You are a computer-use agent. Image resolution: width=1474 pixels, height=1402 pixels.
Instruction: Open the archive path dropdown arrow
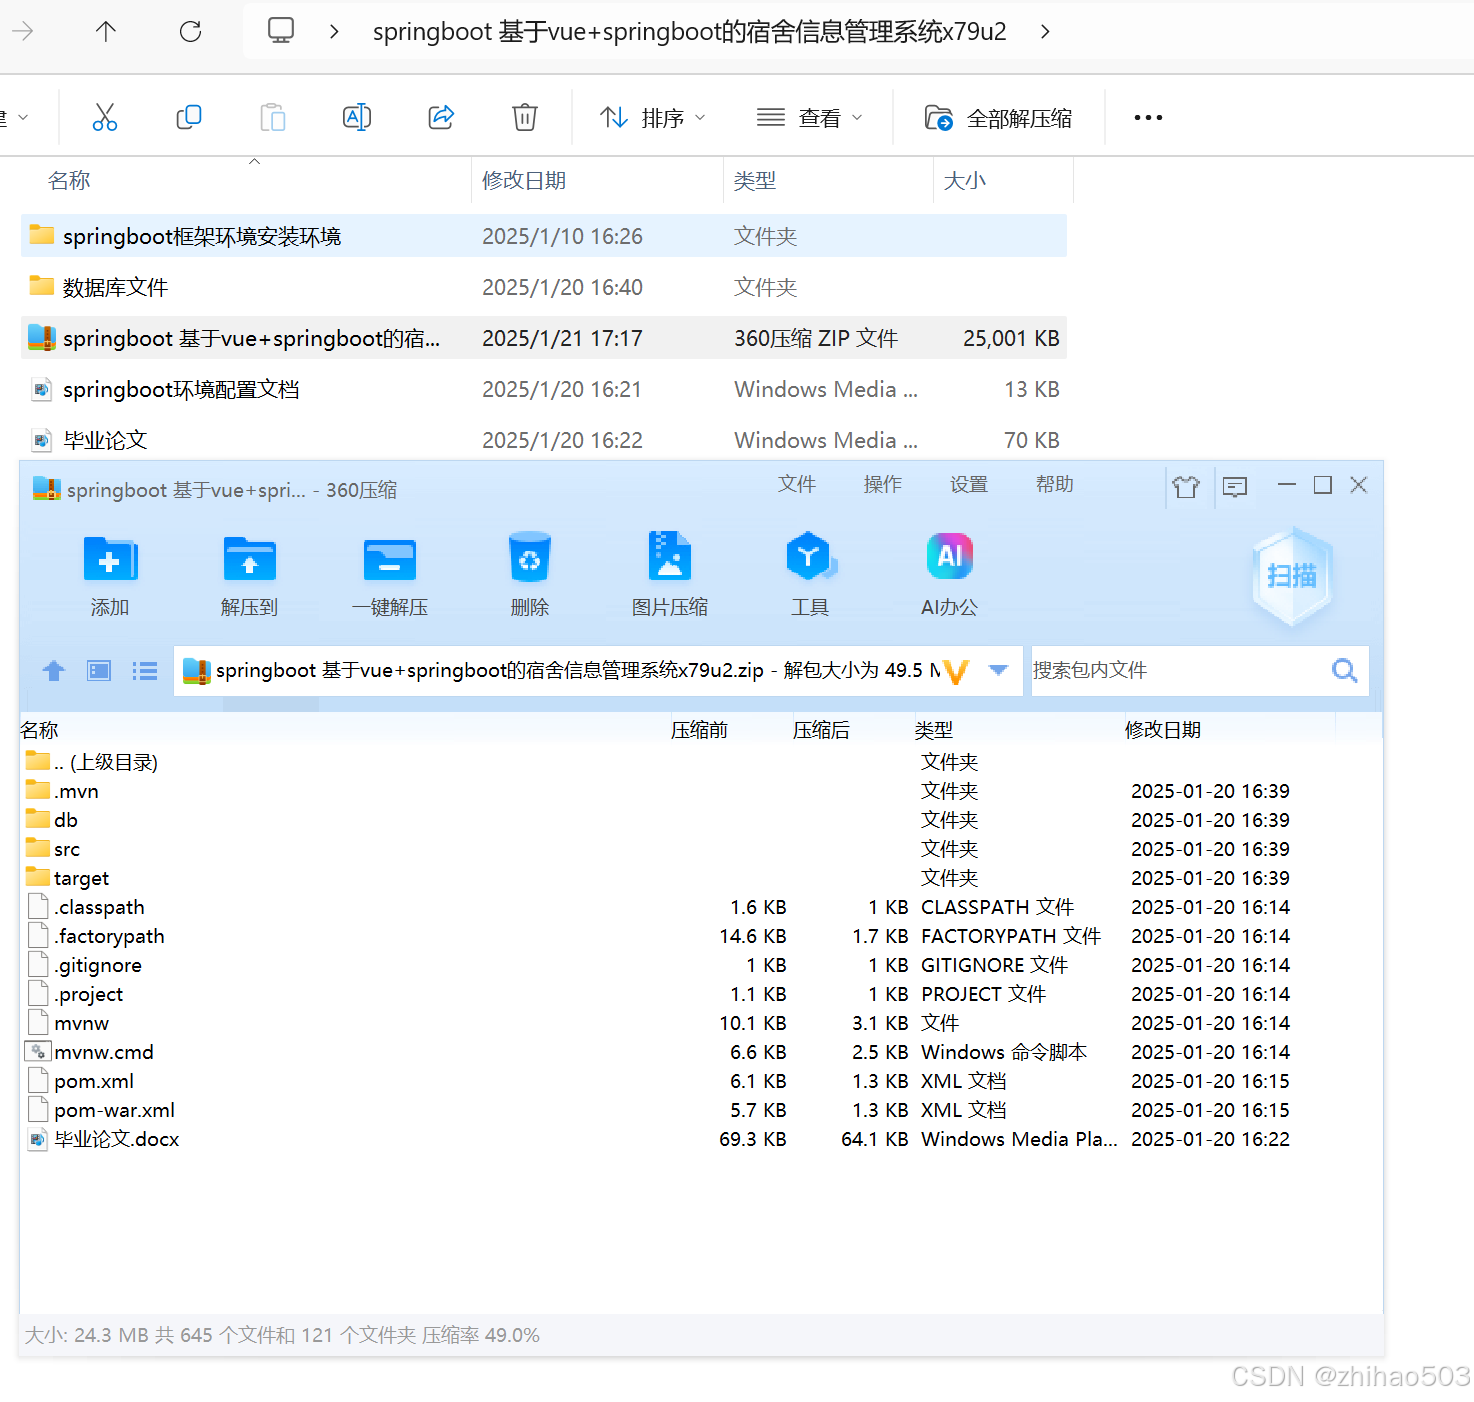point(997,670)
